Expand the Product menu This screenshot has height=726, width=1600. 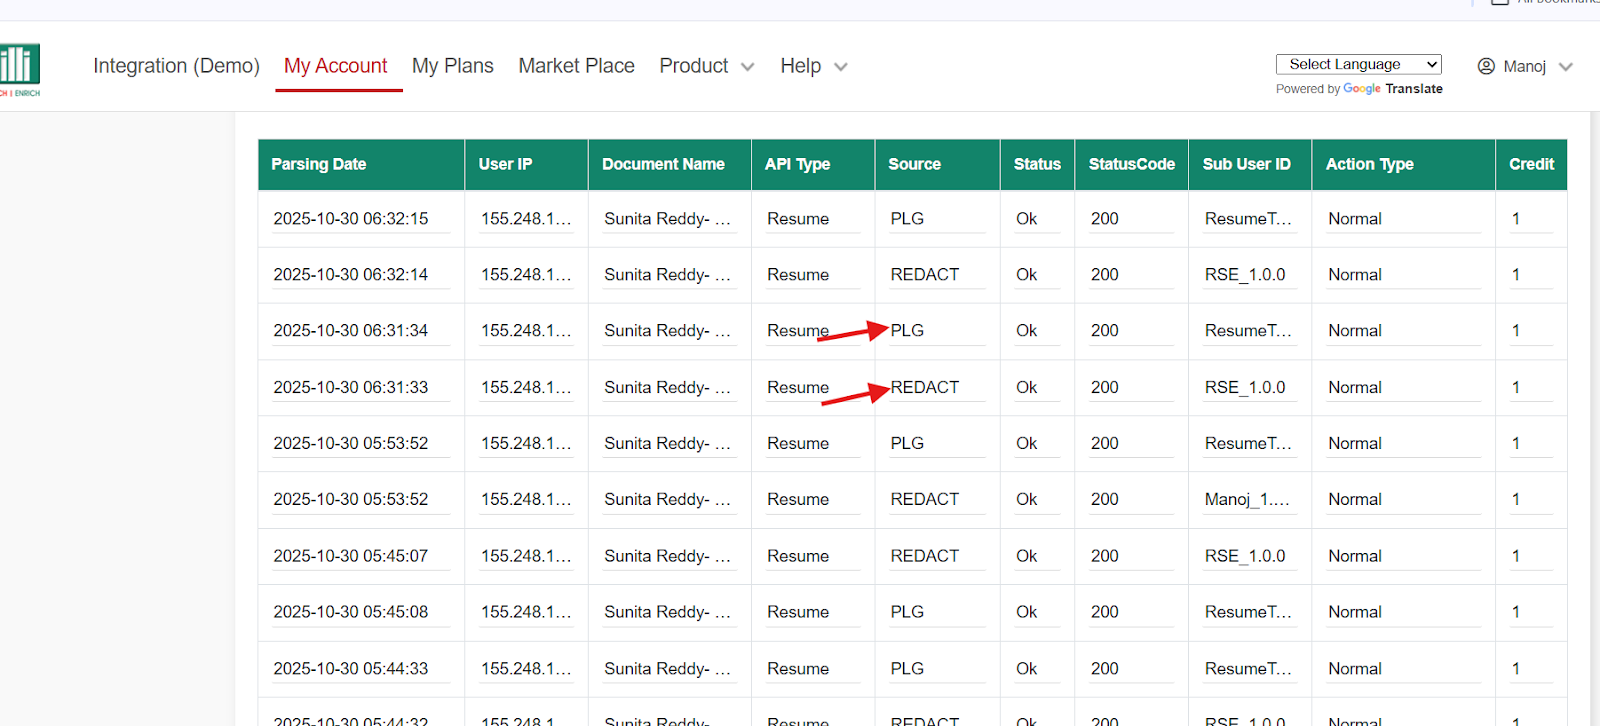tap(706, 66)
